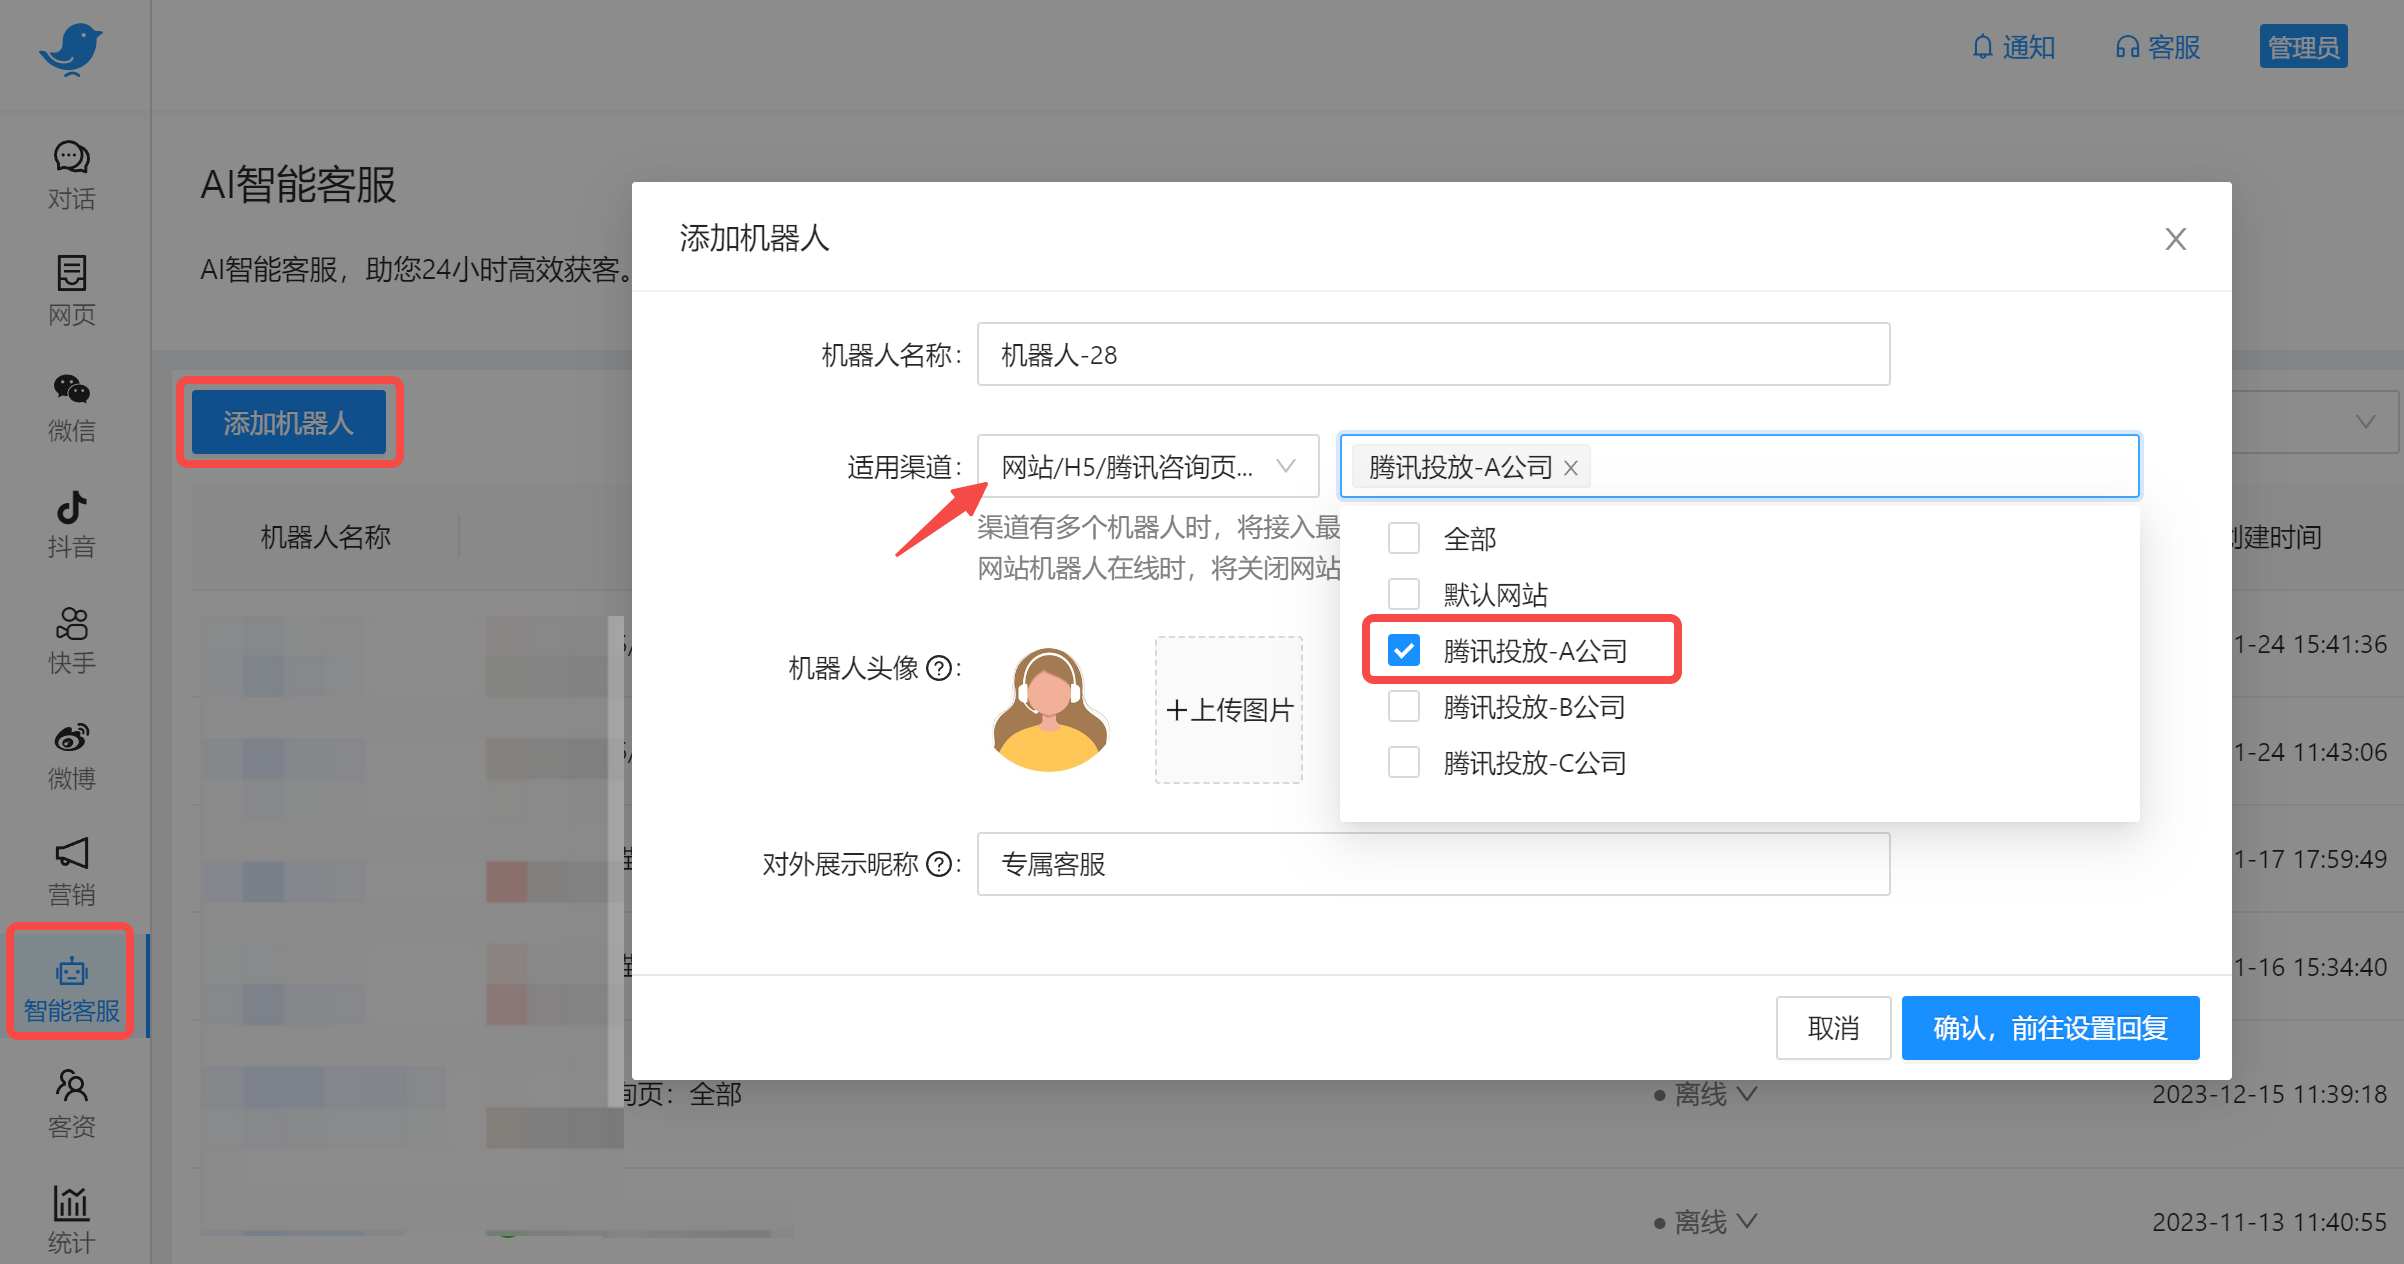This screenshot has width=2404, height=1264.
Task: Click 确认，前往设置回复 button
Action: point(2050,1028)
